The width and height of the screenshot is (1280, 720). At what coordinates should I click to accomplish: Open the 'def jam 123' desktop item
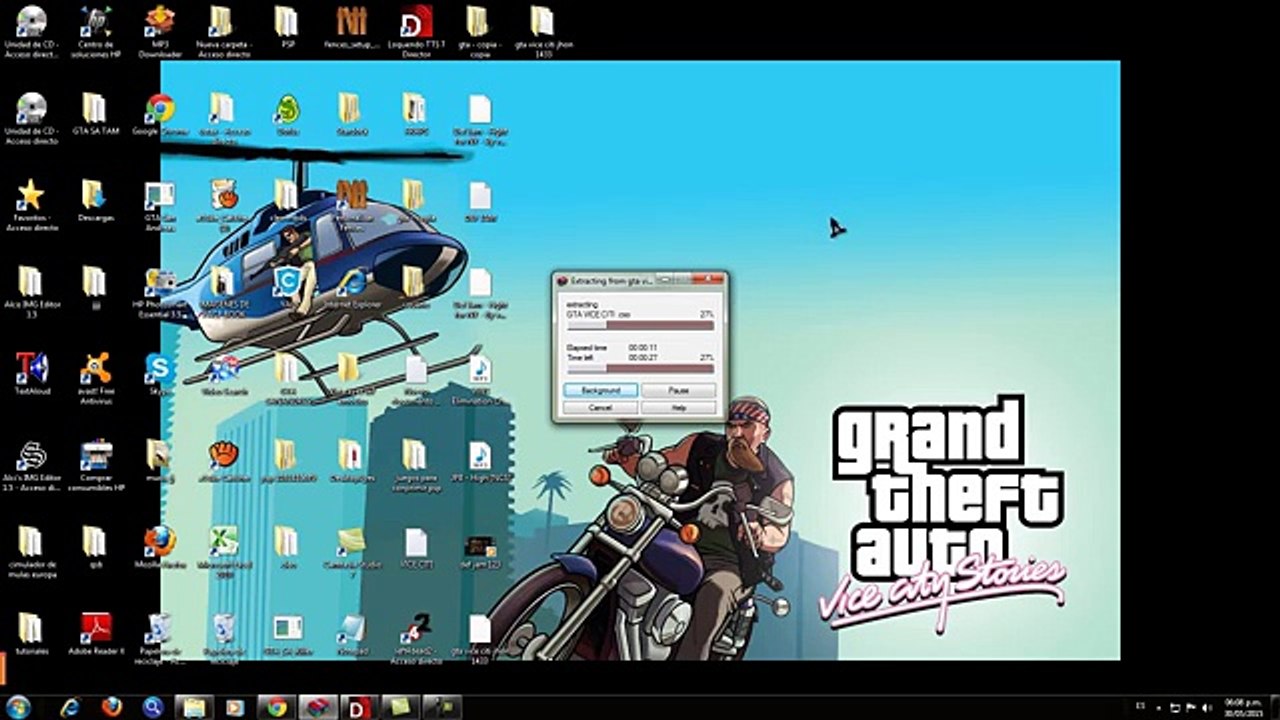[480, 548]
